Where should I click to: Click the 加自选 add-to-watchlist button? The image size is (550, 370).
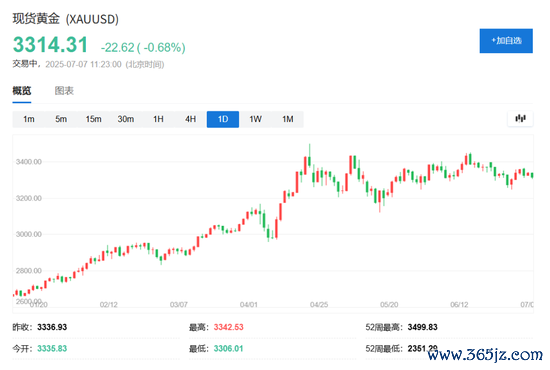coord(506,41)
